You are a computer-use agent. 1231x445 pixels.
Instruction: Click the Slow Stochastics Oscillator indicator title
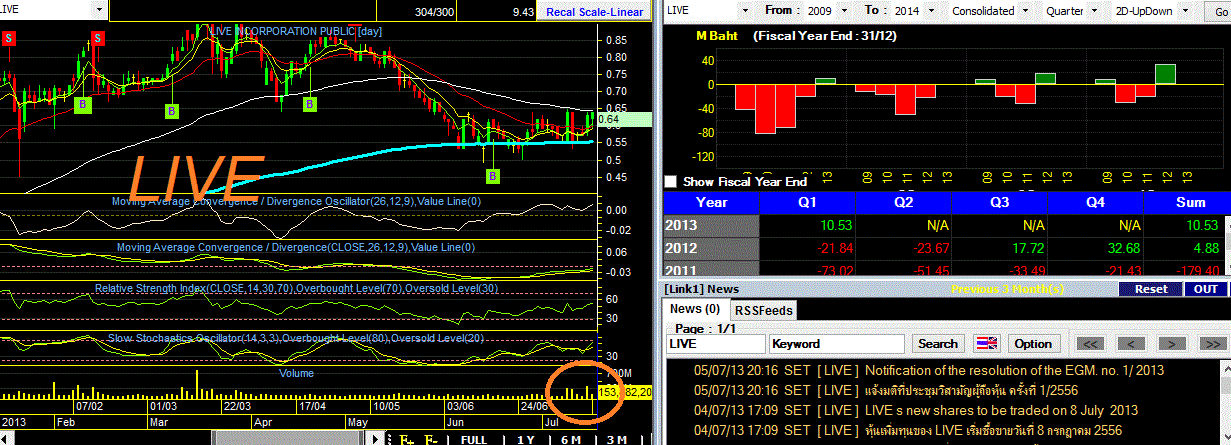click(296, 338)
